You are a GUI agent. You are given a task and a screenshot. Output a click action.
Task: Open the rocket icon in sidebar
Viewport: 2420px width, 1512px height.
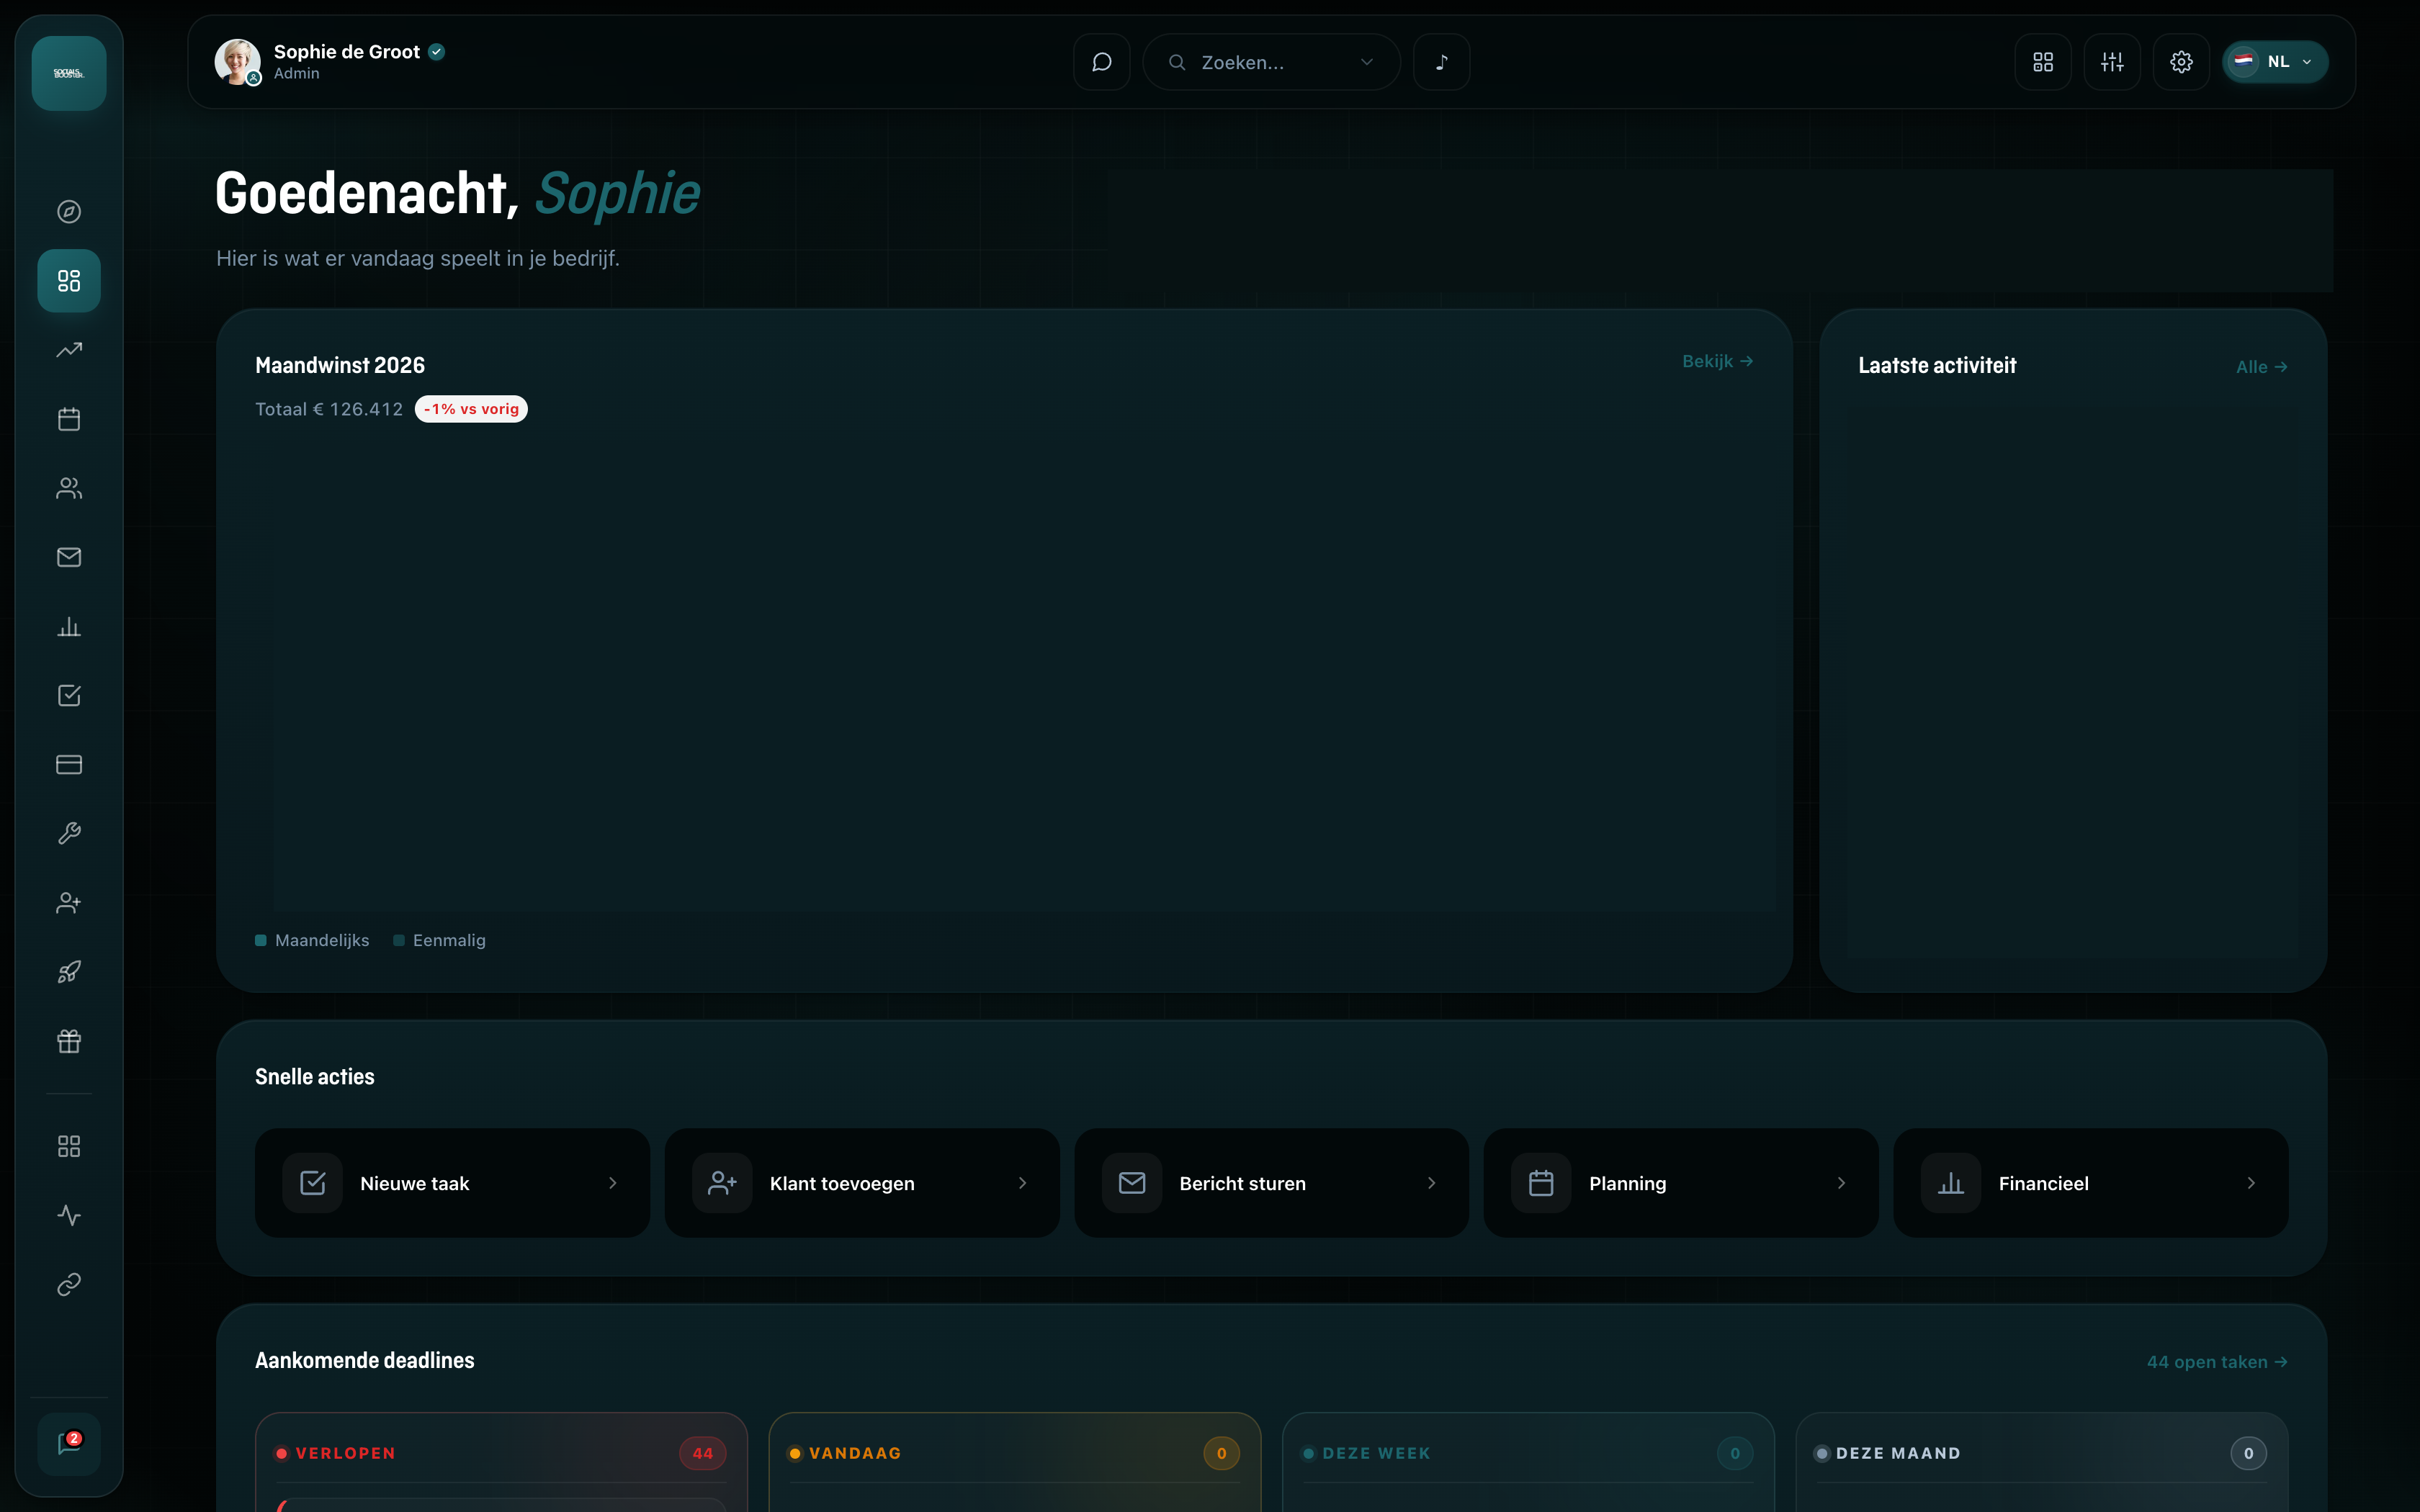69,971
